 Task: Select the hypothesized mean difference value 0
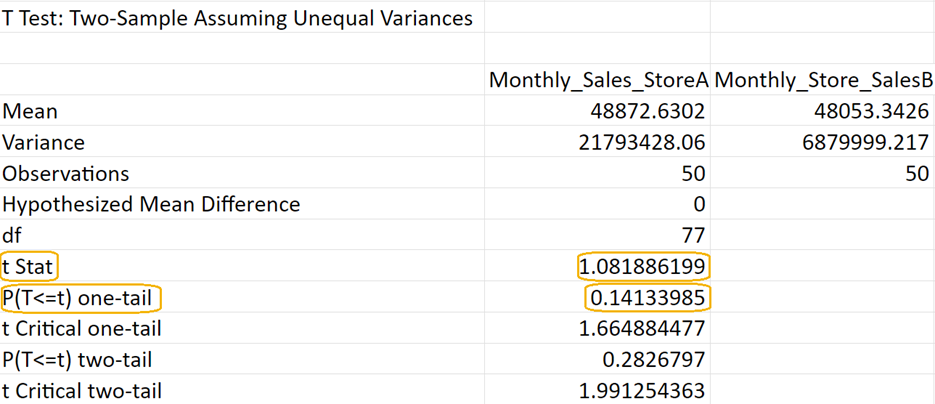point(699,204)
